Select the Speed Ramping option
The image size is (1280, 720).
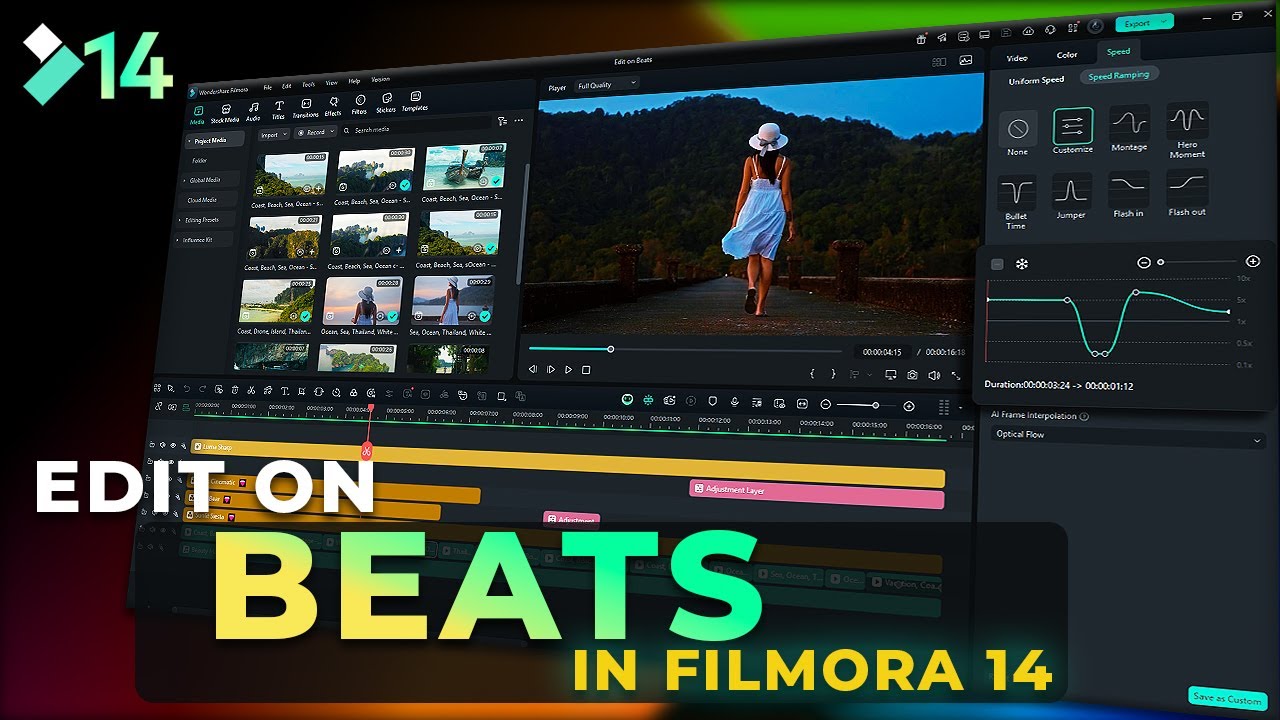1119,75
